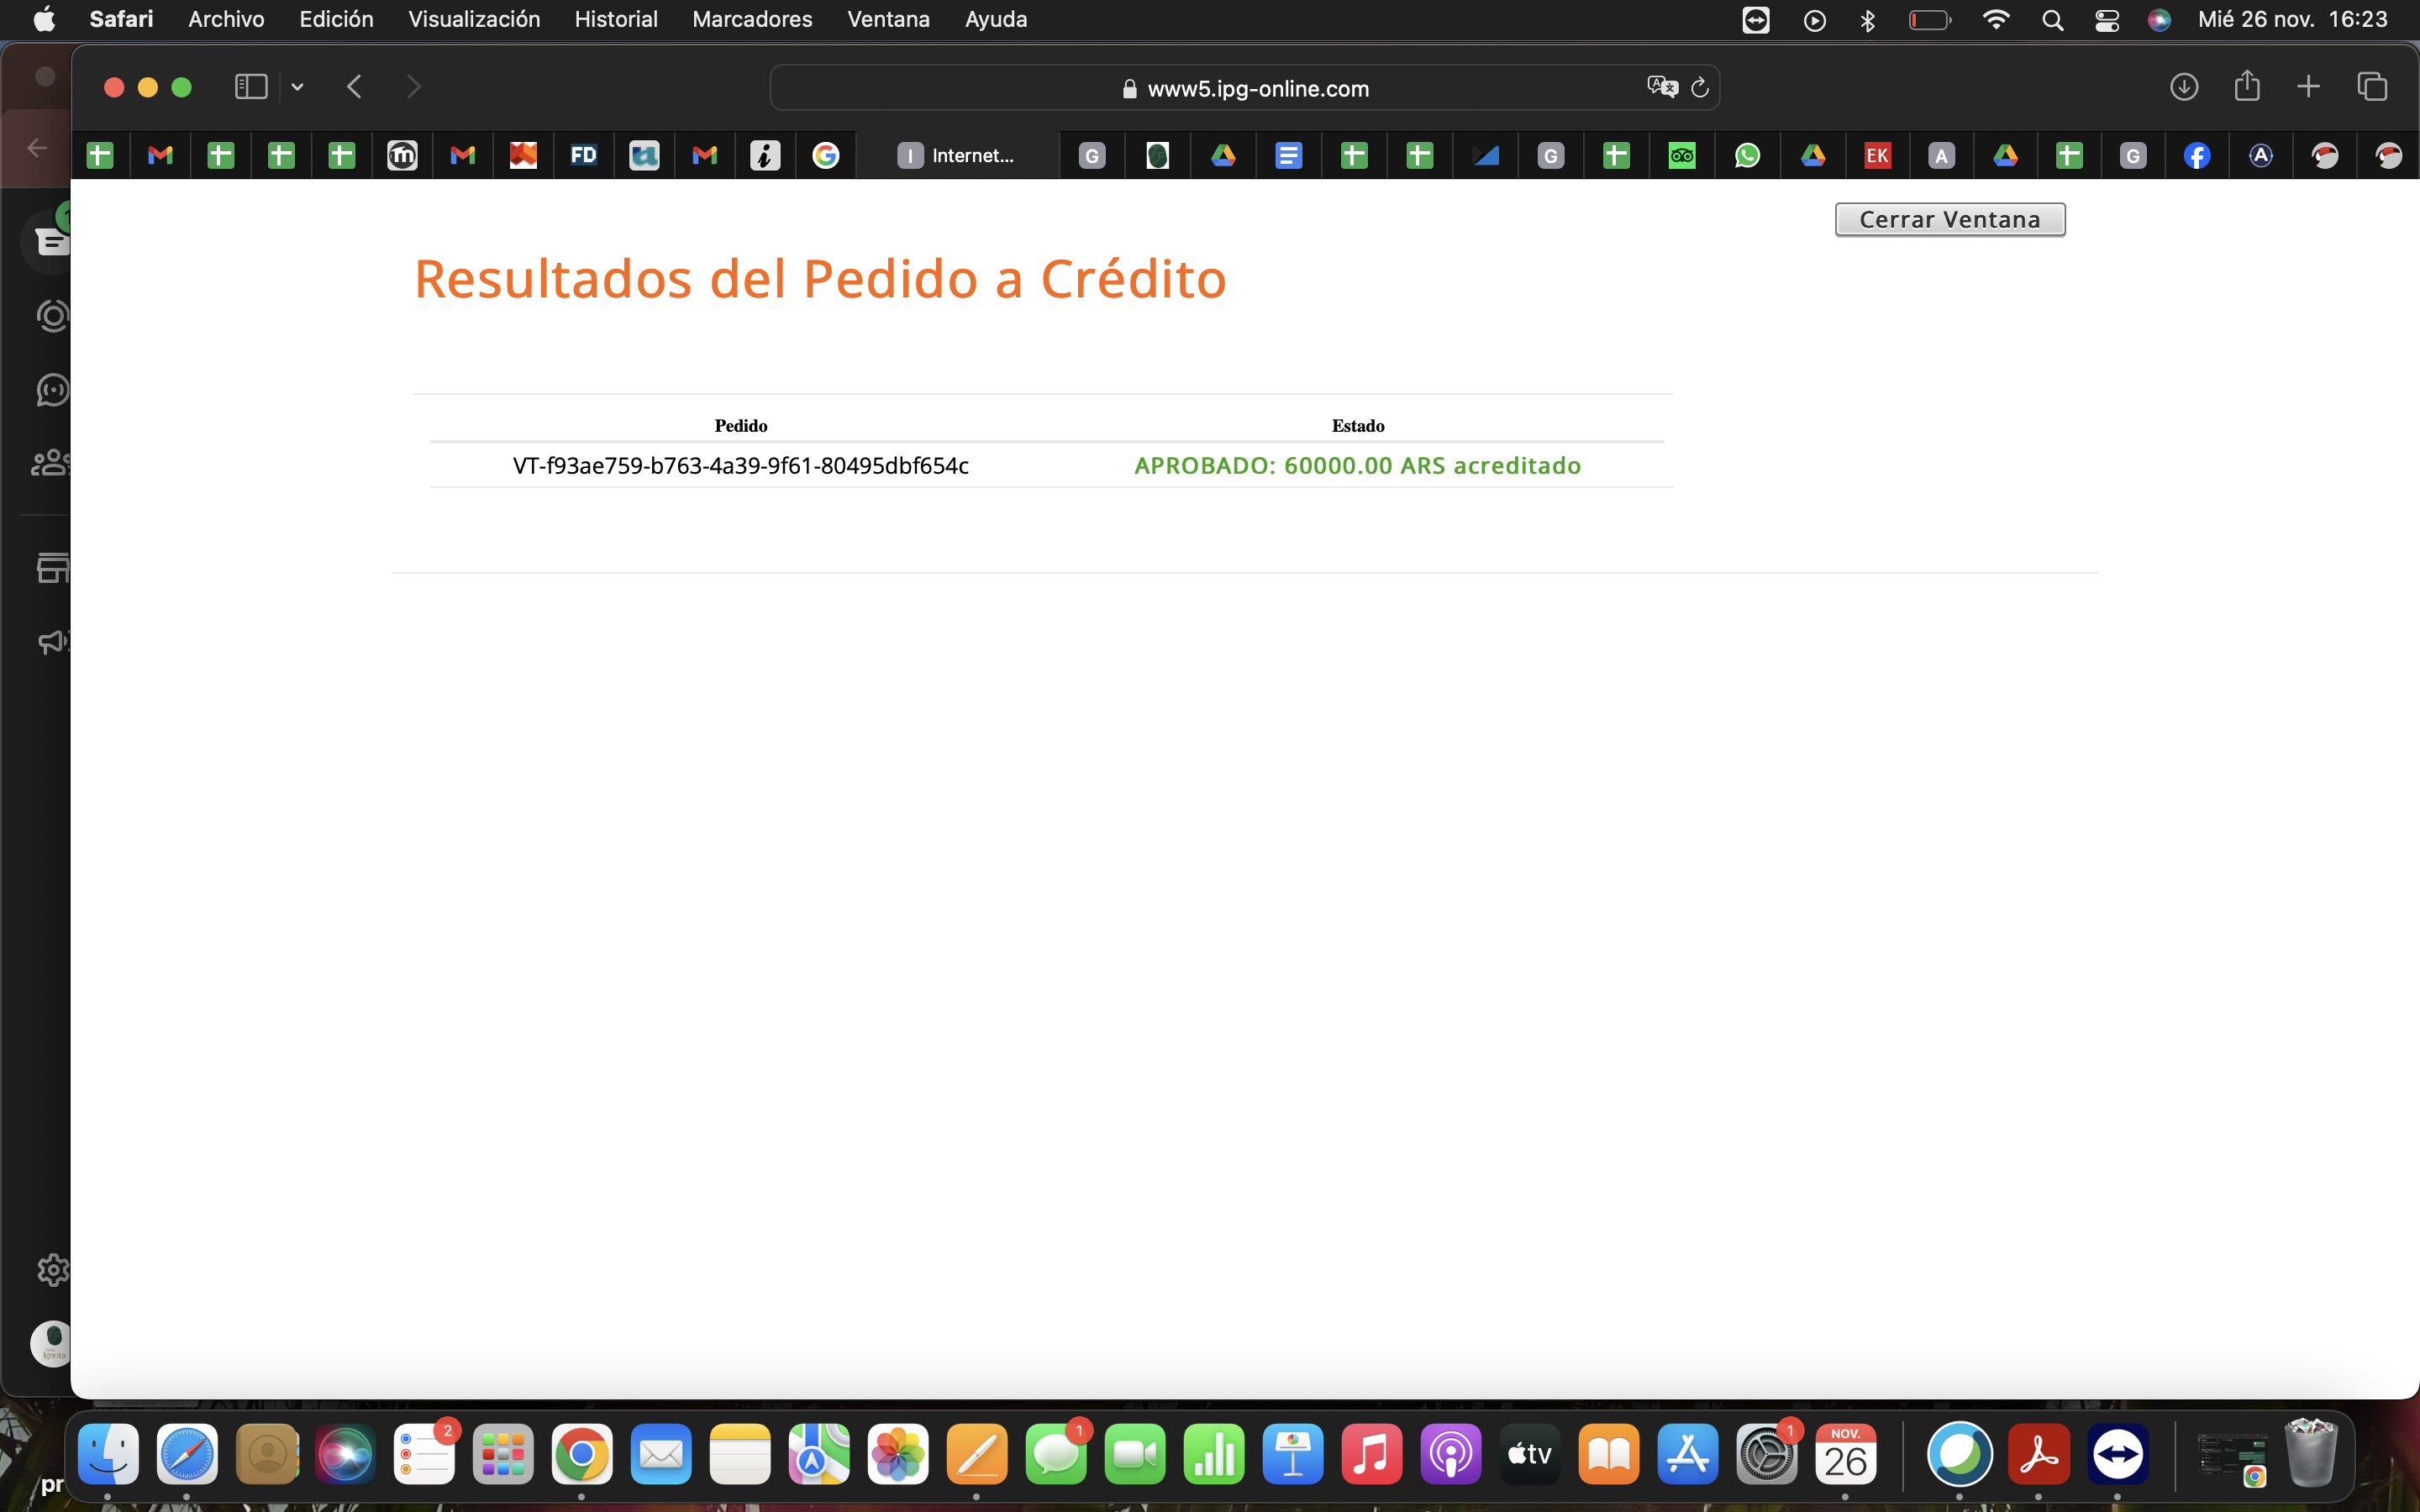Launch Google Chrome from the dock
Screen dimensions: 2420x1512
[581, 1454]
